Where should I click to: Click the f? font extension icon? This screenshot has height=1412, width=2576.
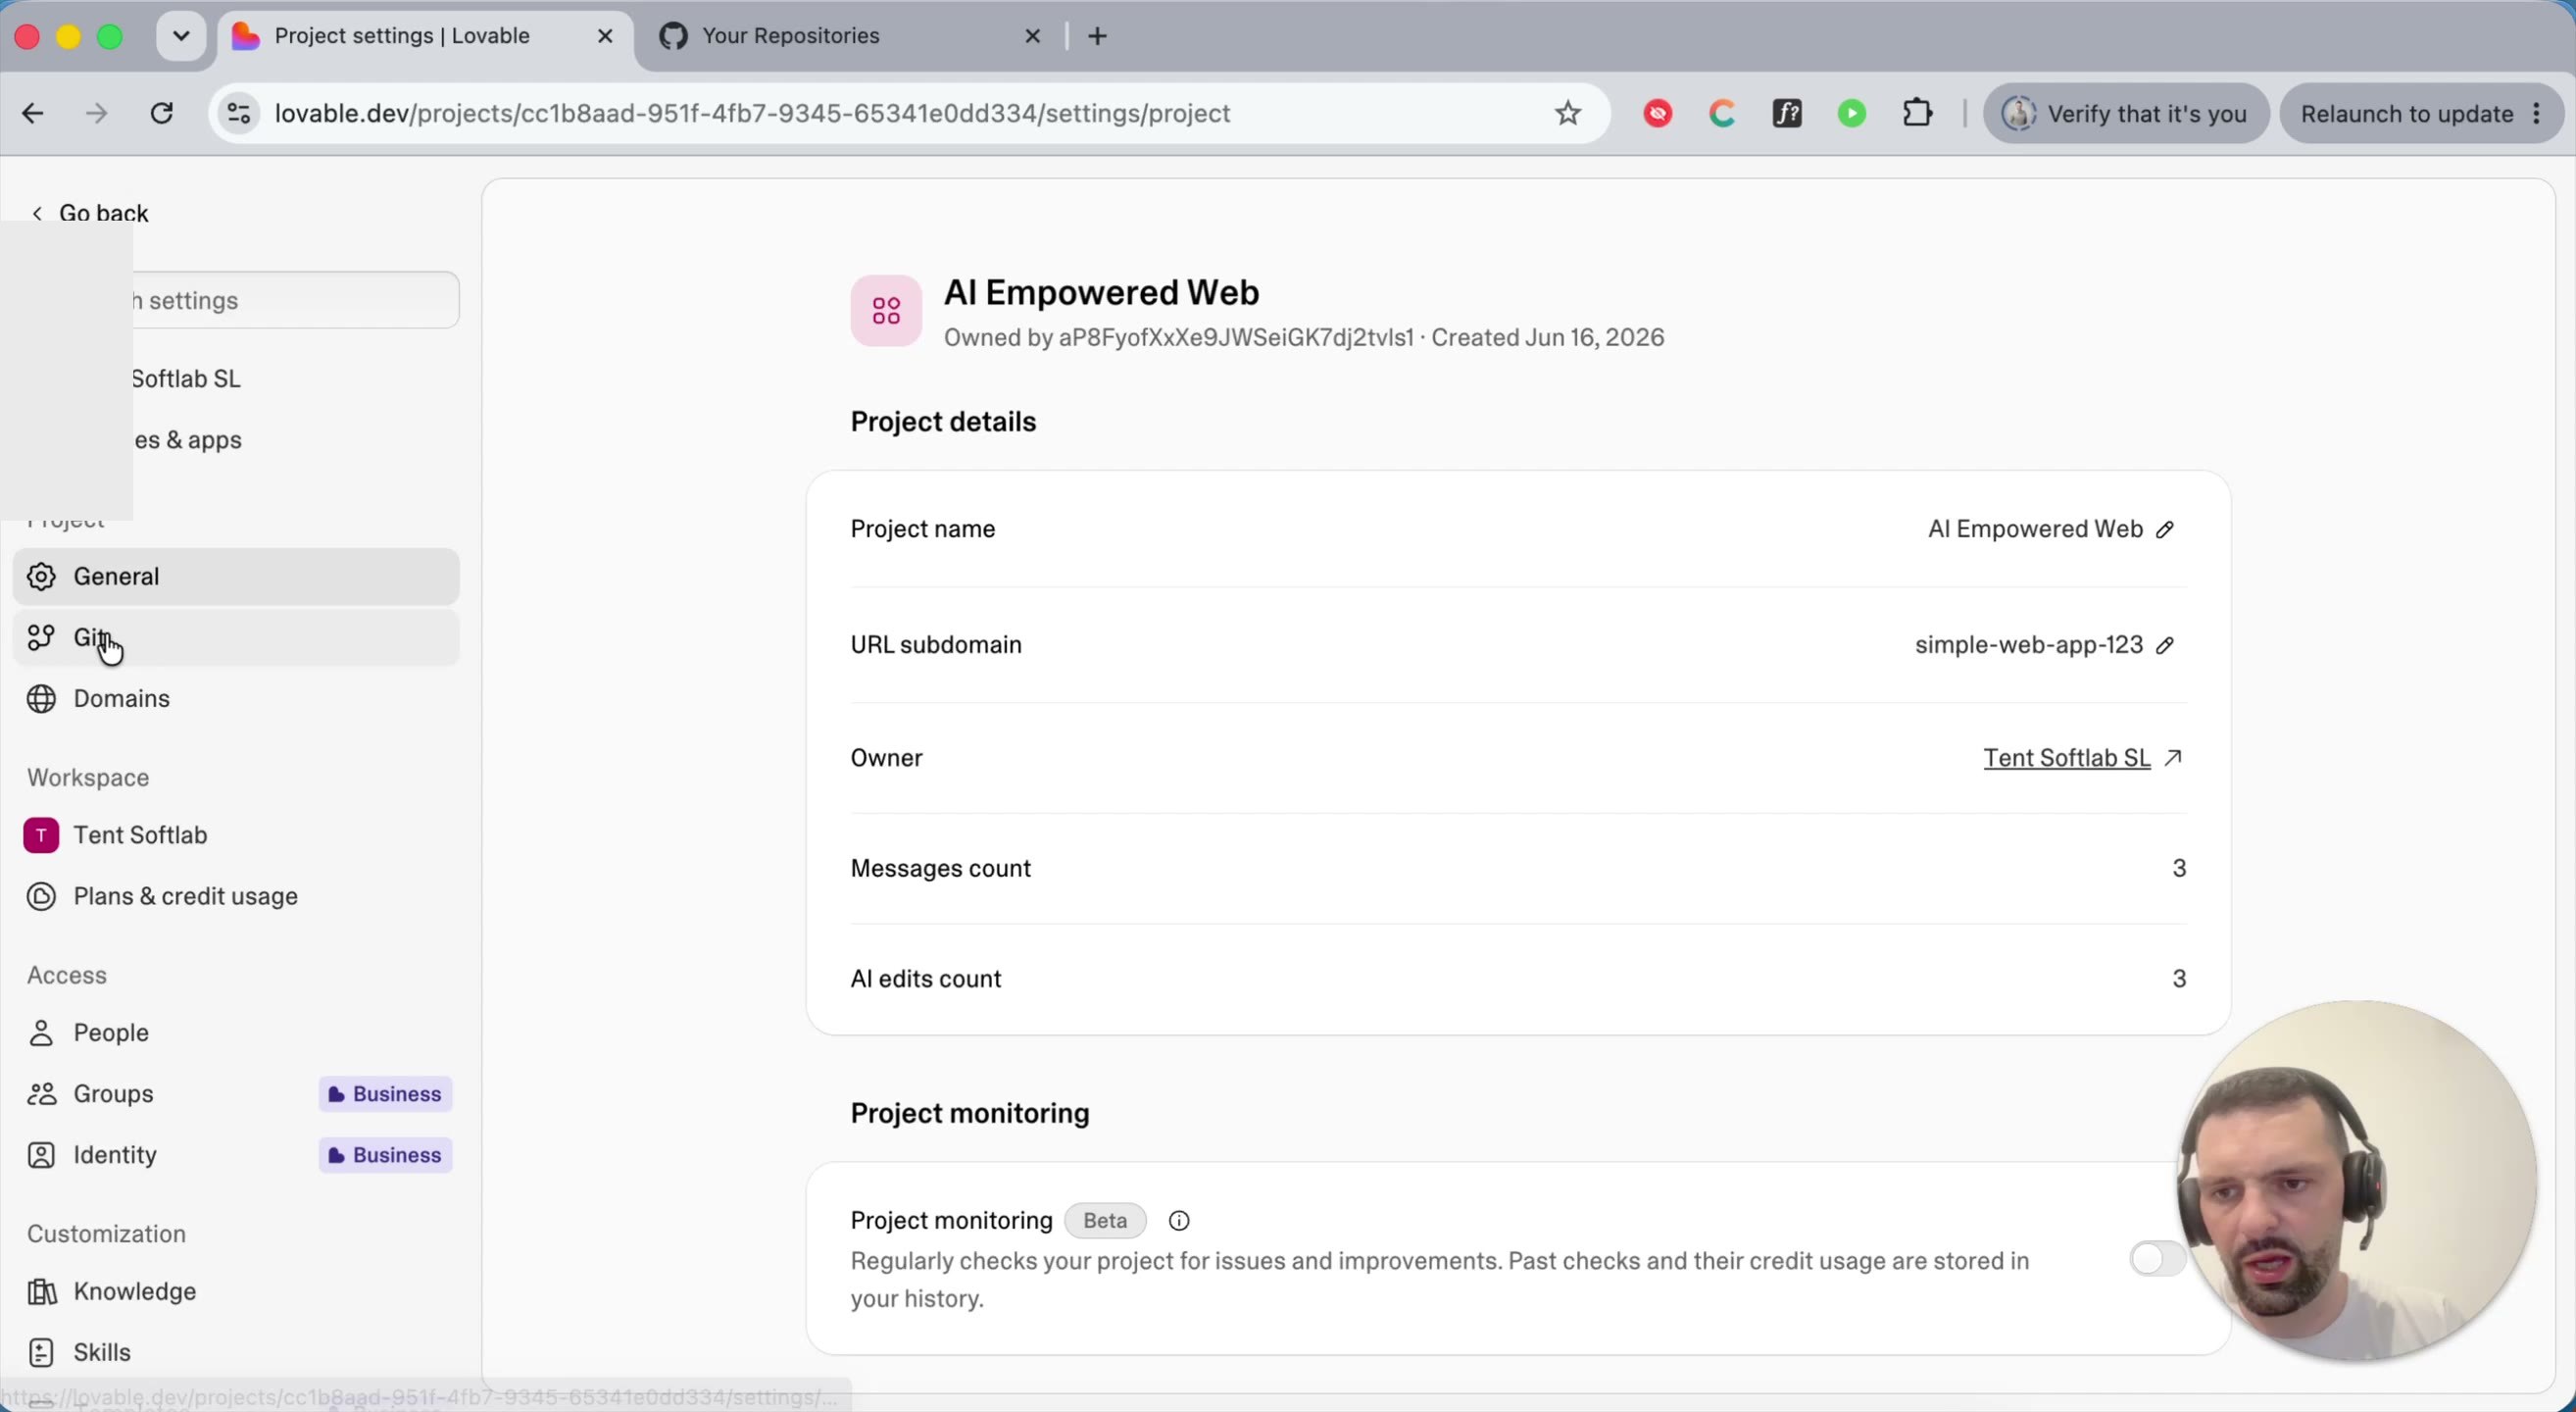(x=1787, y=114)
